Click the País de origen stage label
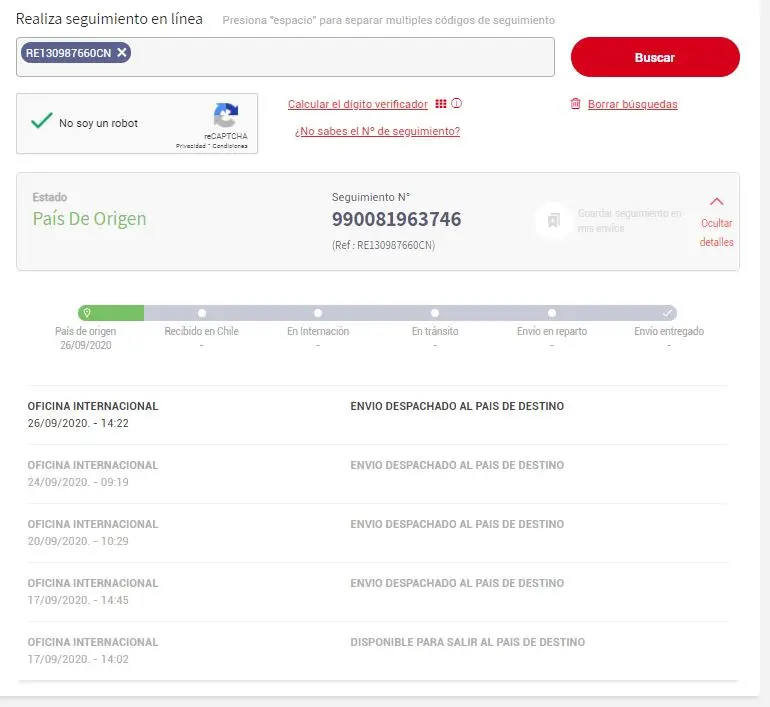Viewport: 770px width, 707px height. click(85, 331)
